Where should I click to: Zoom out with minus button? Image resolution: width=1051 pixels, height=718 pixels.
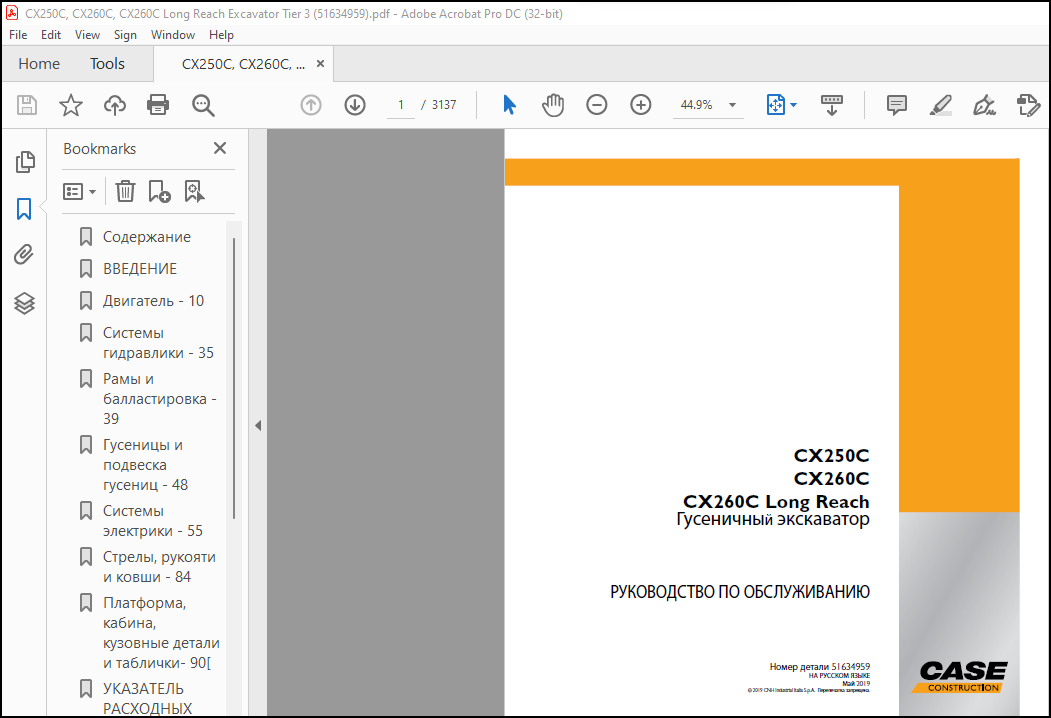597,105
